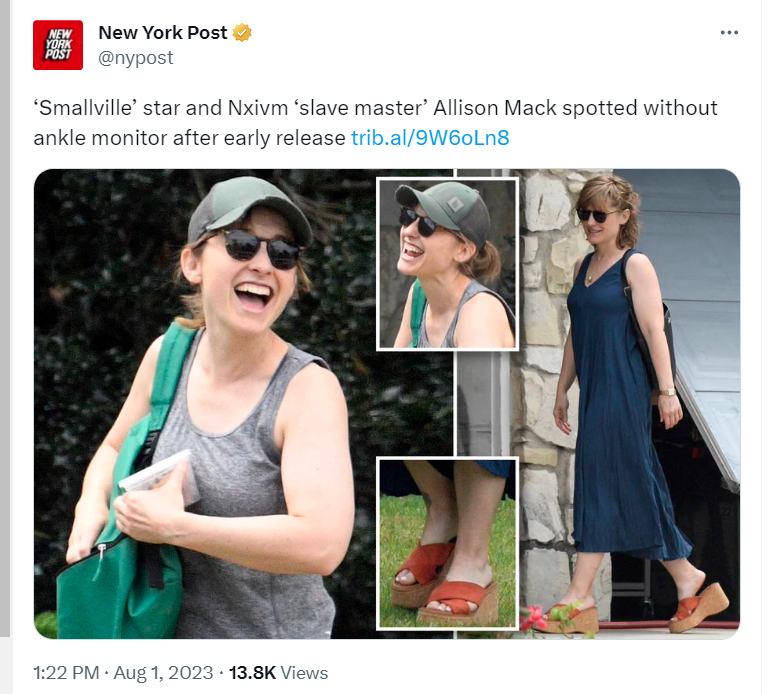Follow the trib.al/9W6oLn8 article link
This screenshot has width=769, height=694.
430,138
